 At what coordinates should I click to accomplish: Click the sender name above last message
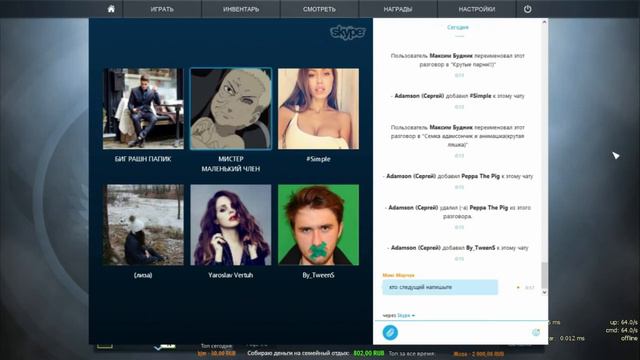pos(398,276)
